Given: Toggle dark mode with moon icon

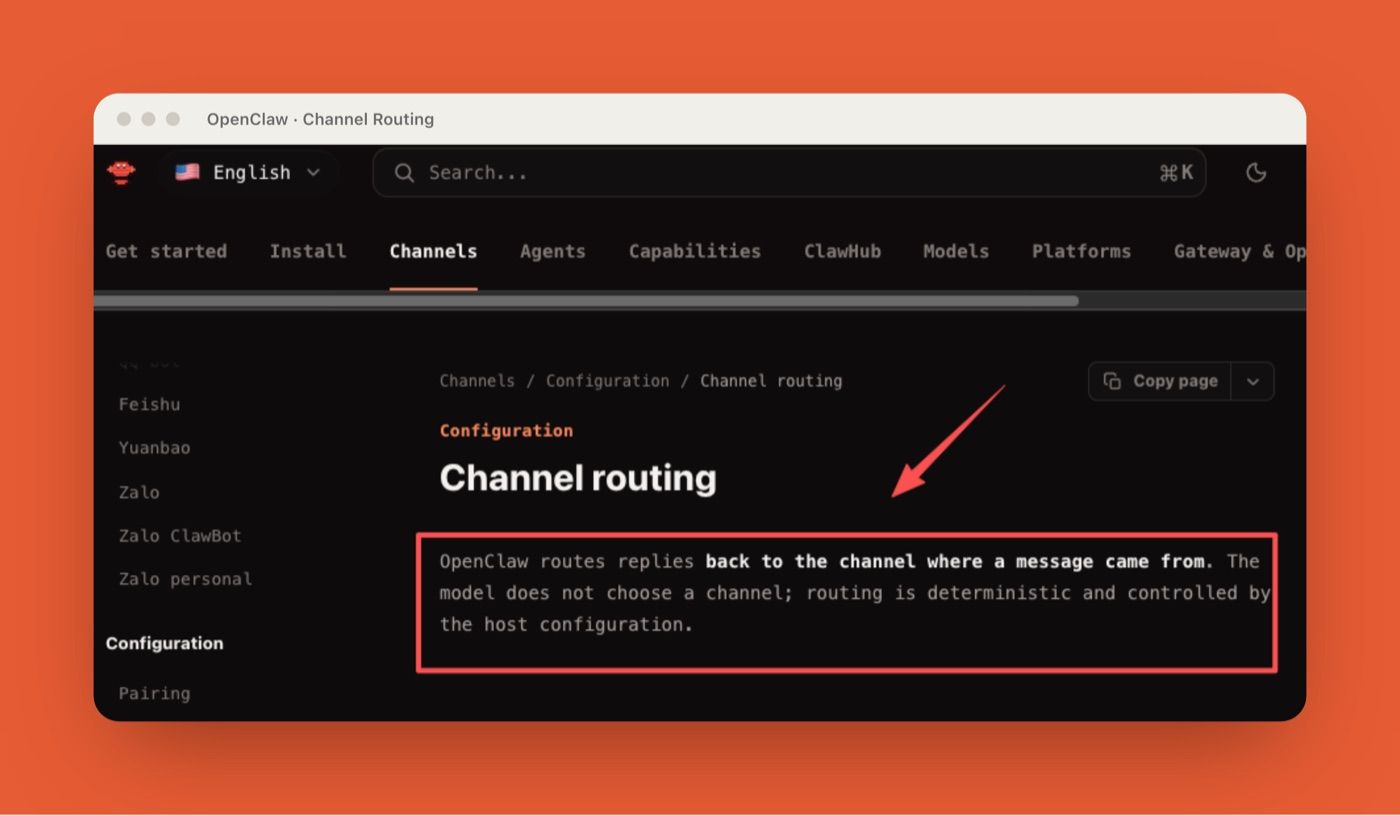Looking at the screenshot, I should 1256,173.
